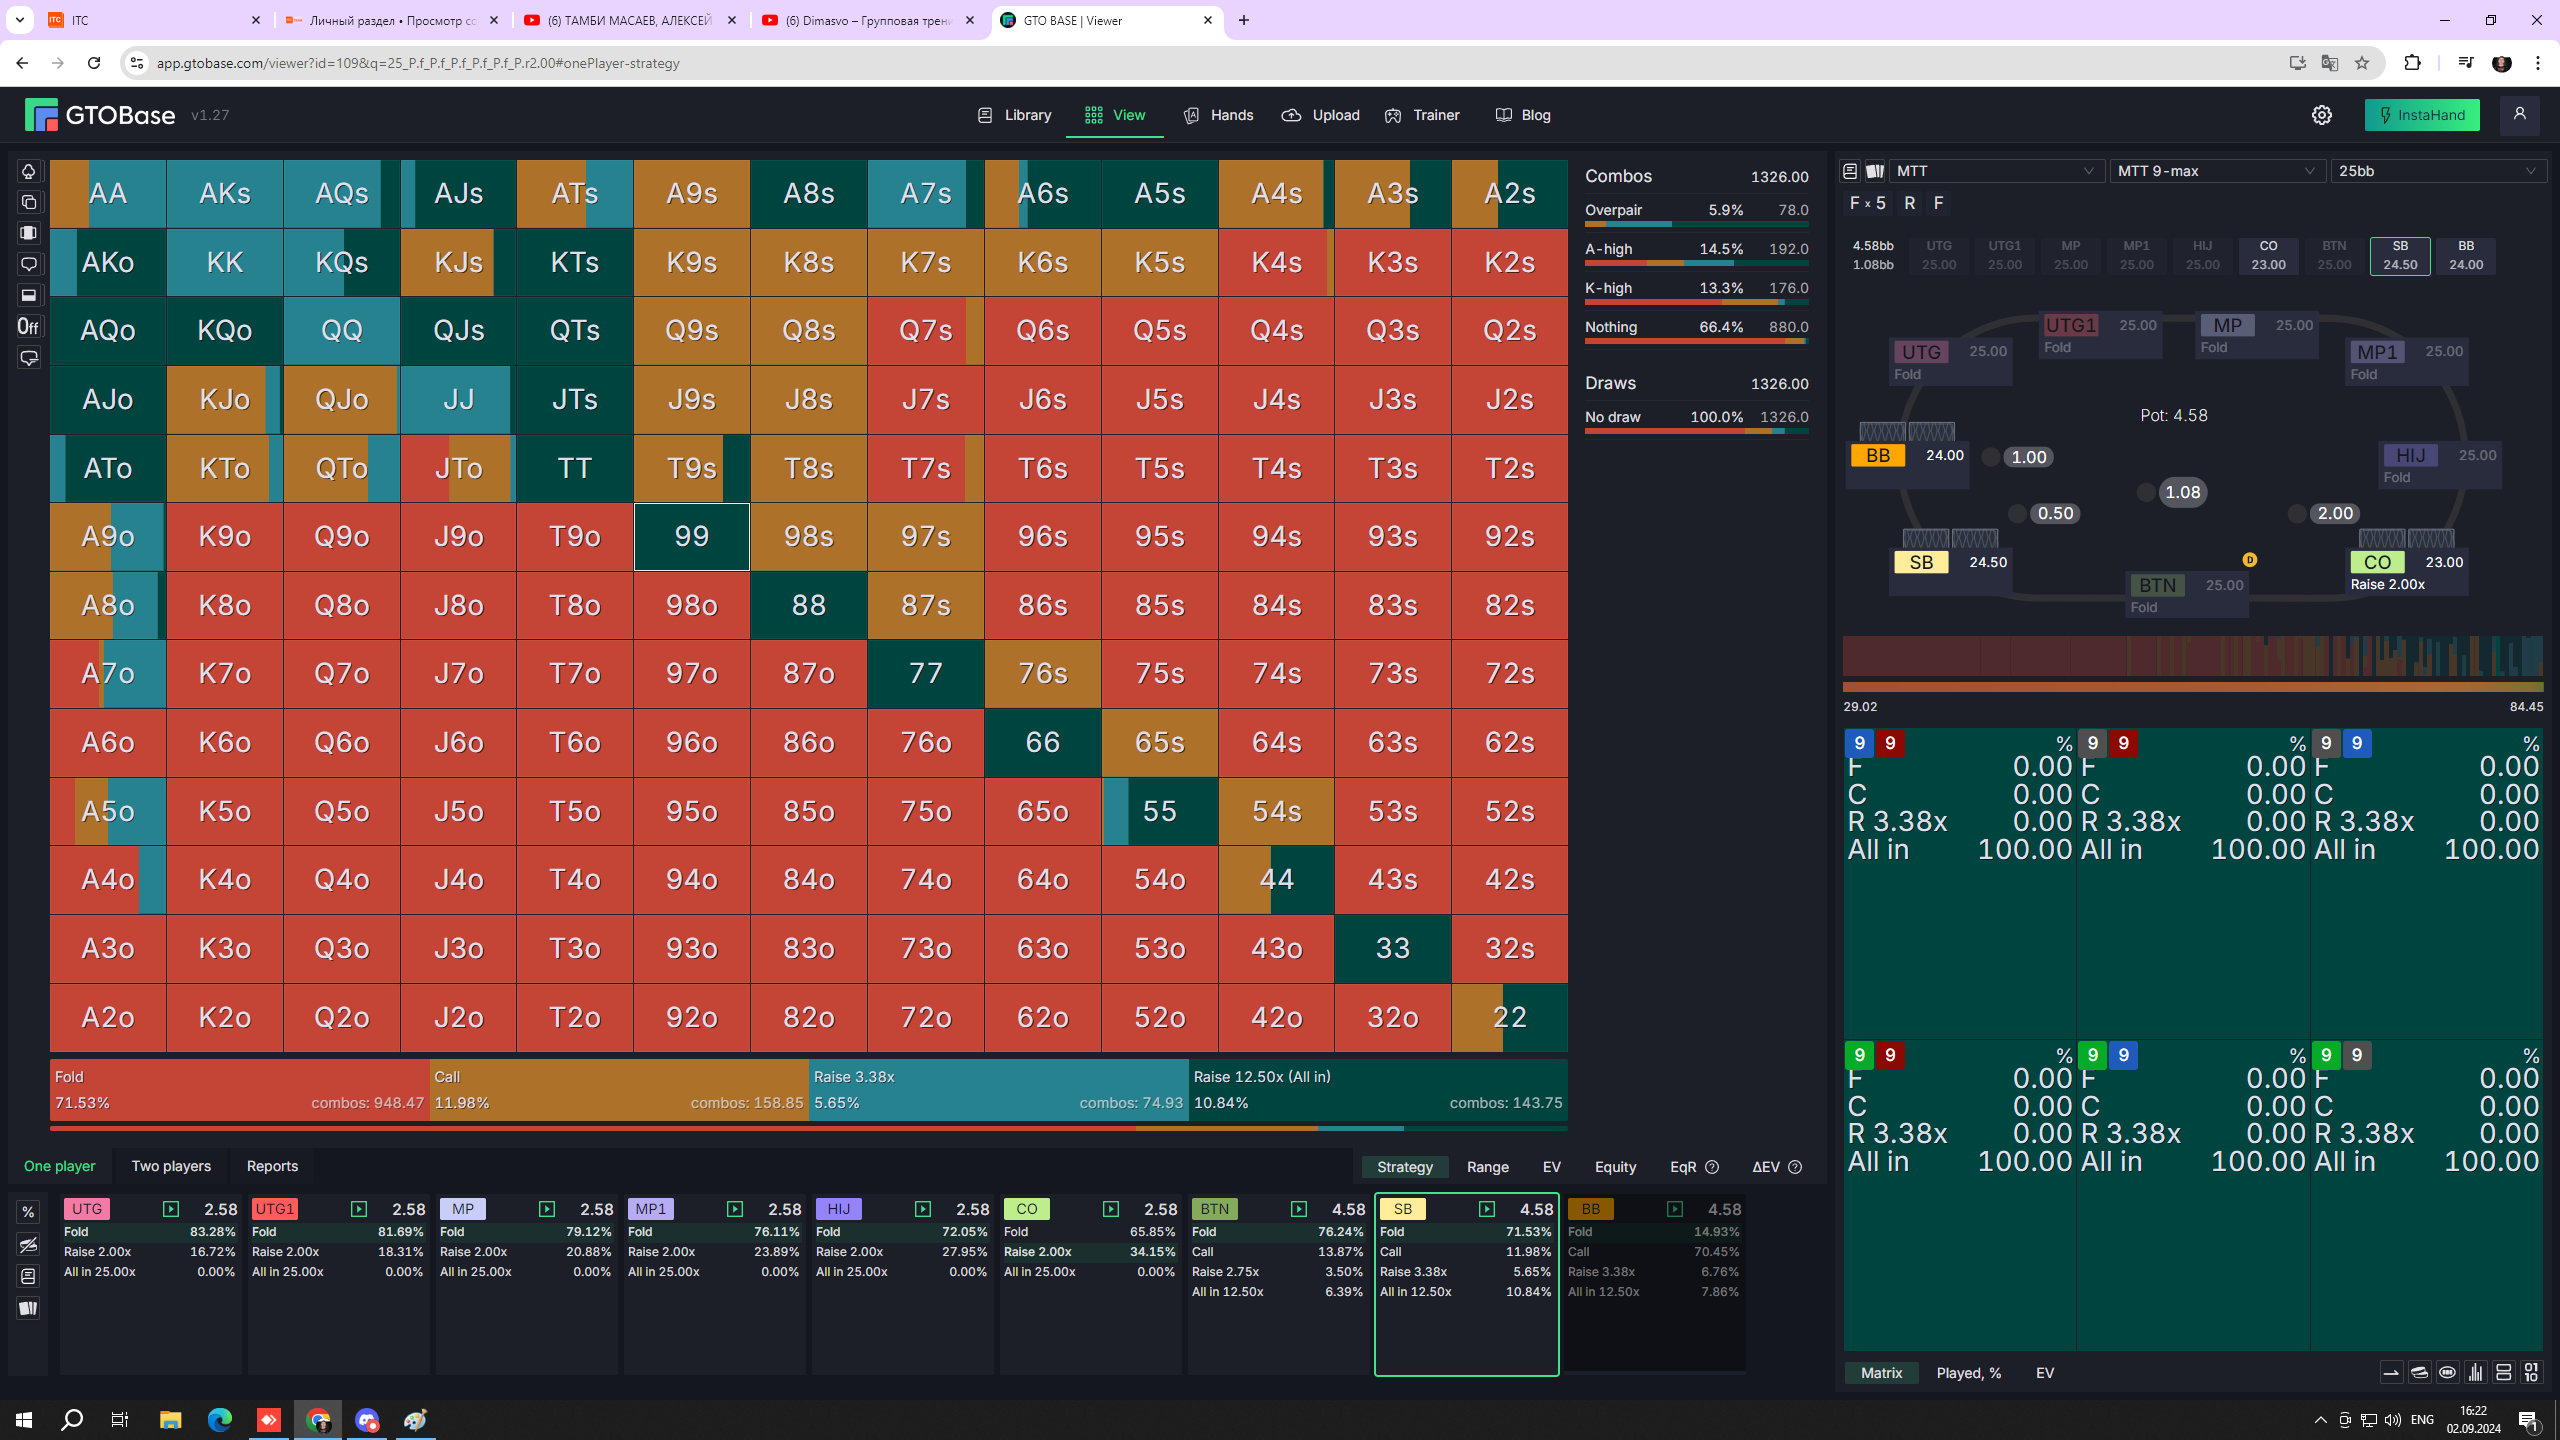Click the column layout icon in left sidebar
The image size is (2560, 1440).
coord(28,233)
